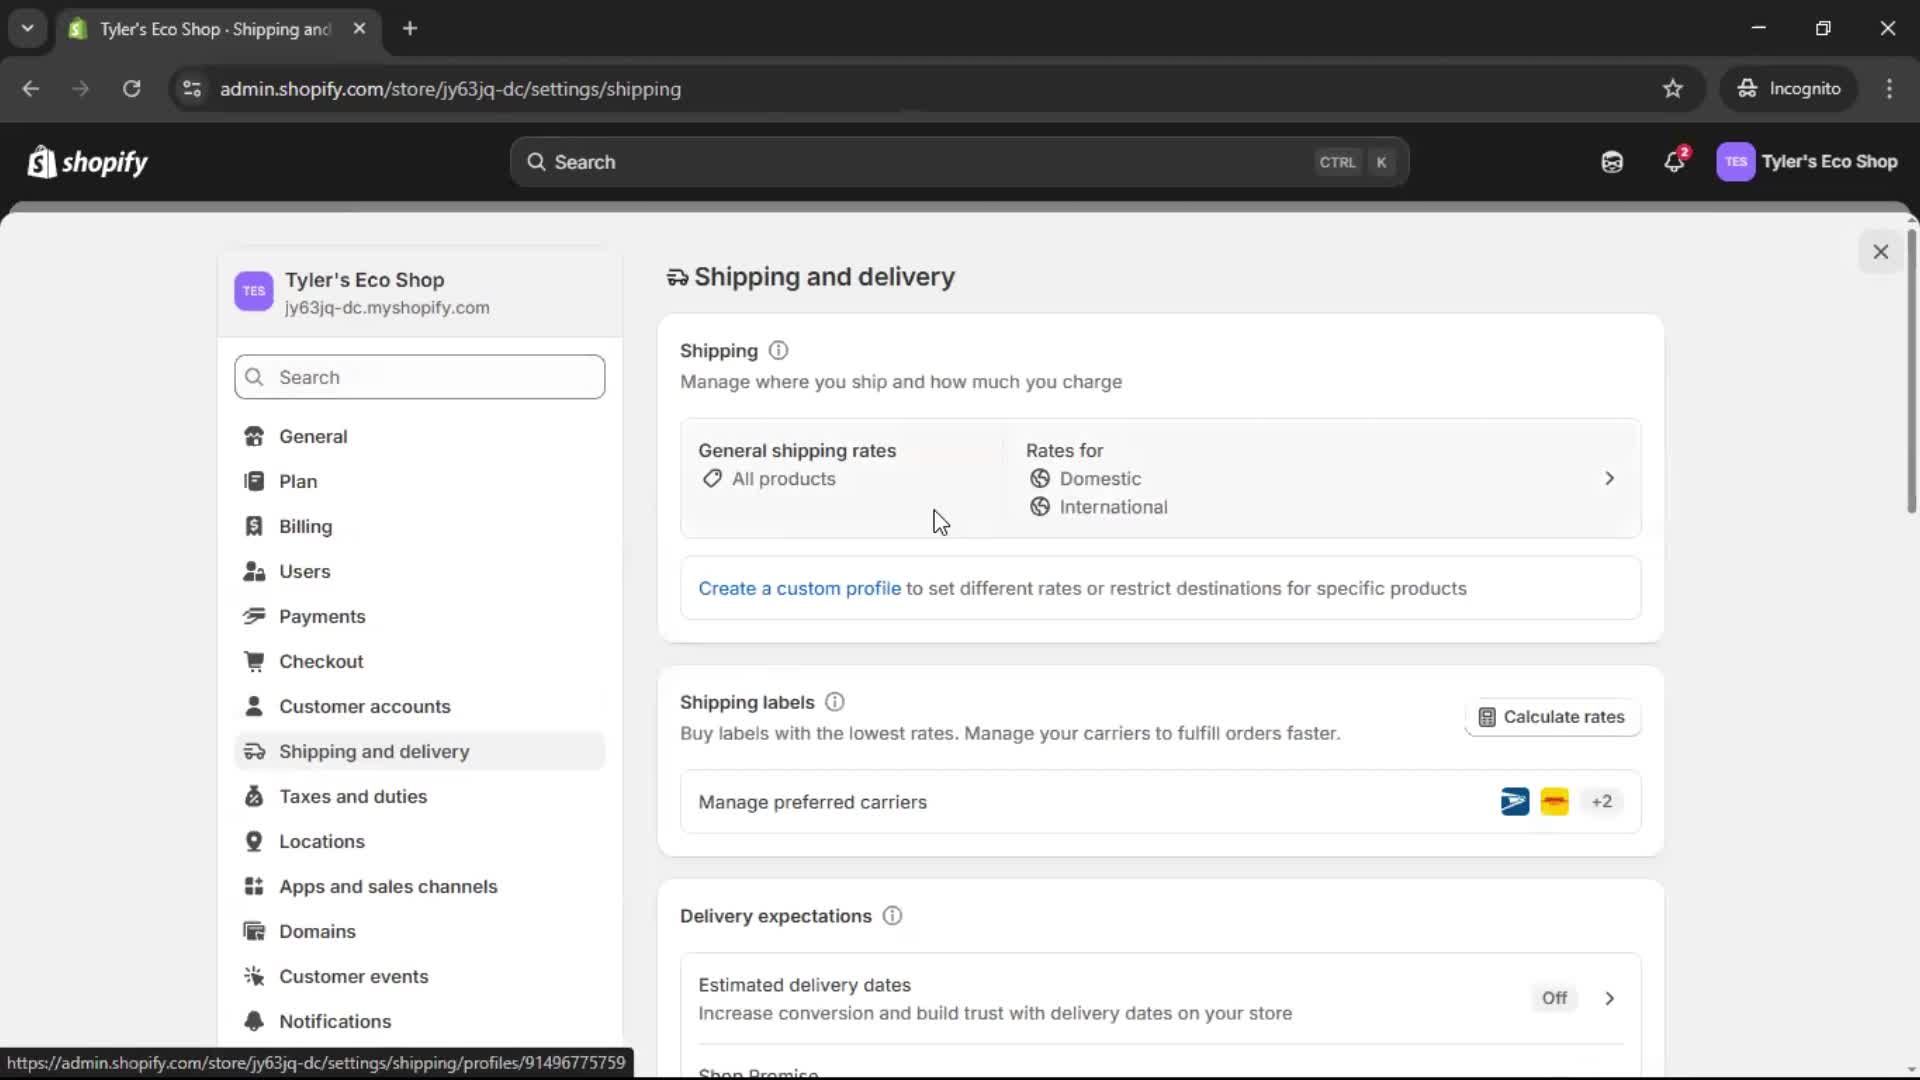Toggle Estimated delivery dates off switch
The image size is (1920, 1080).
point(1554,998)
